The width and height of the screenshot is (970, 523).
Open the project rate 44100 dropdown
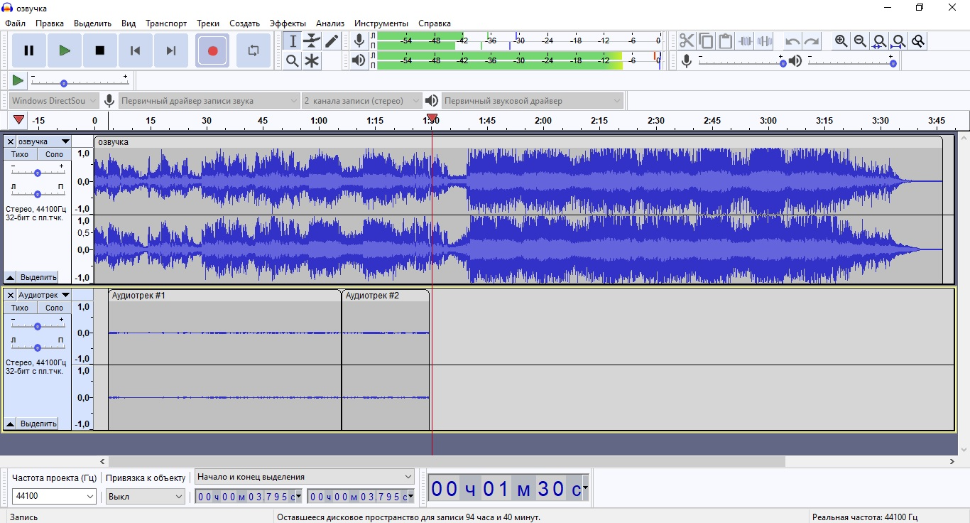[54, 496]
